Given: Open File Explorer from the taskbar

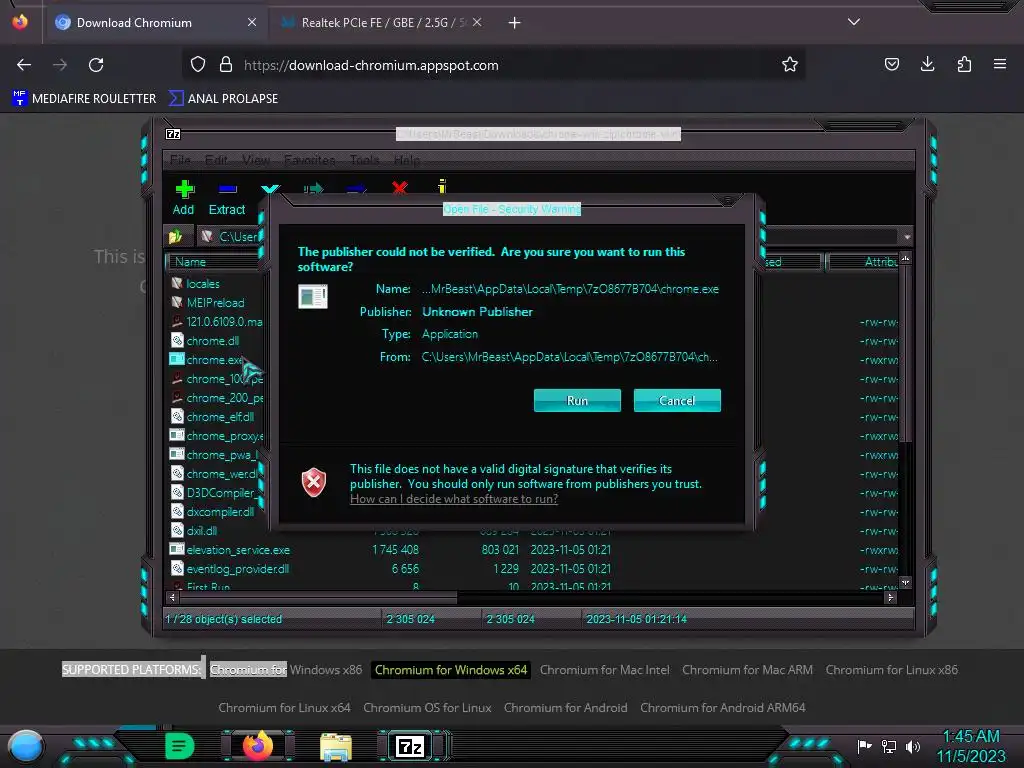Looking at the screenshot, I should [336, 746].
